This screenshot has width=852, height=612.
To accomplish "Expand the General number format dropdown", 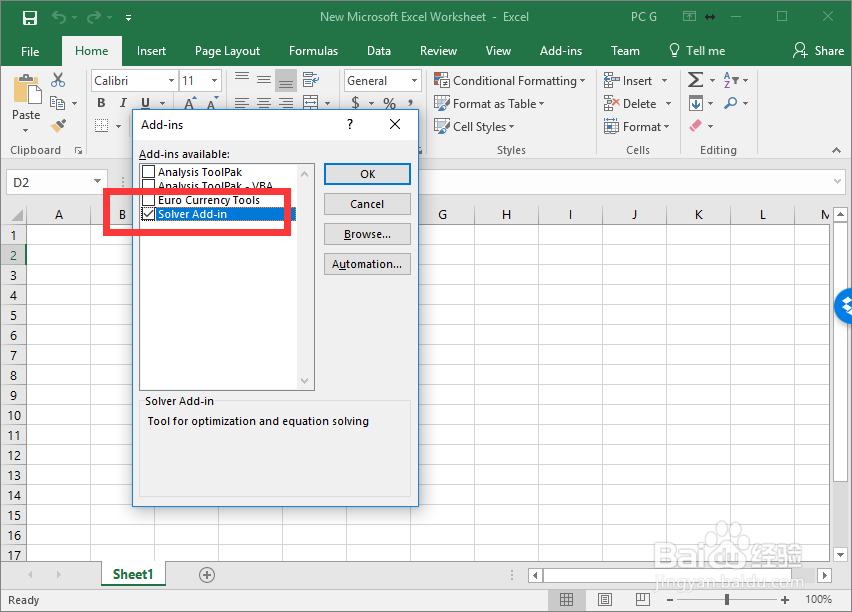I will (415, 80).
